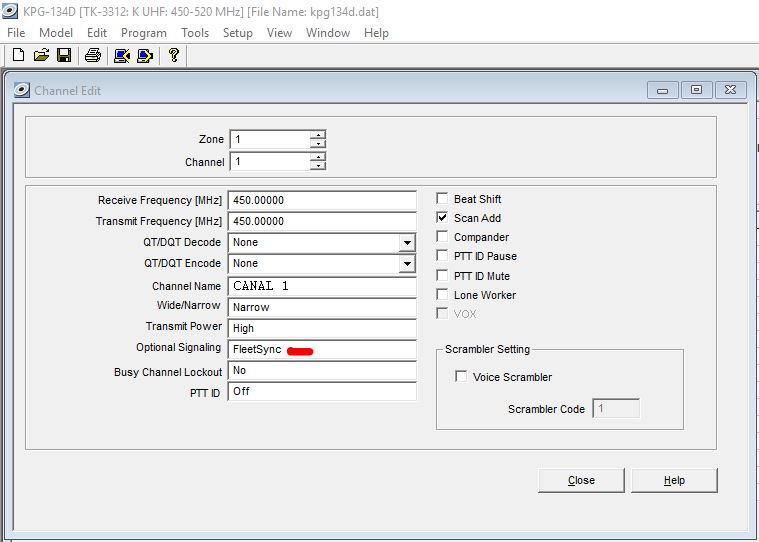Image resolution: width=759 pixels, height=542 pixels.
Task: Click the yellow question mark Help icon
Action: (173, 55)
